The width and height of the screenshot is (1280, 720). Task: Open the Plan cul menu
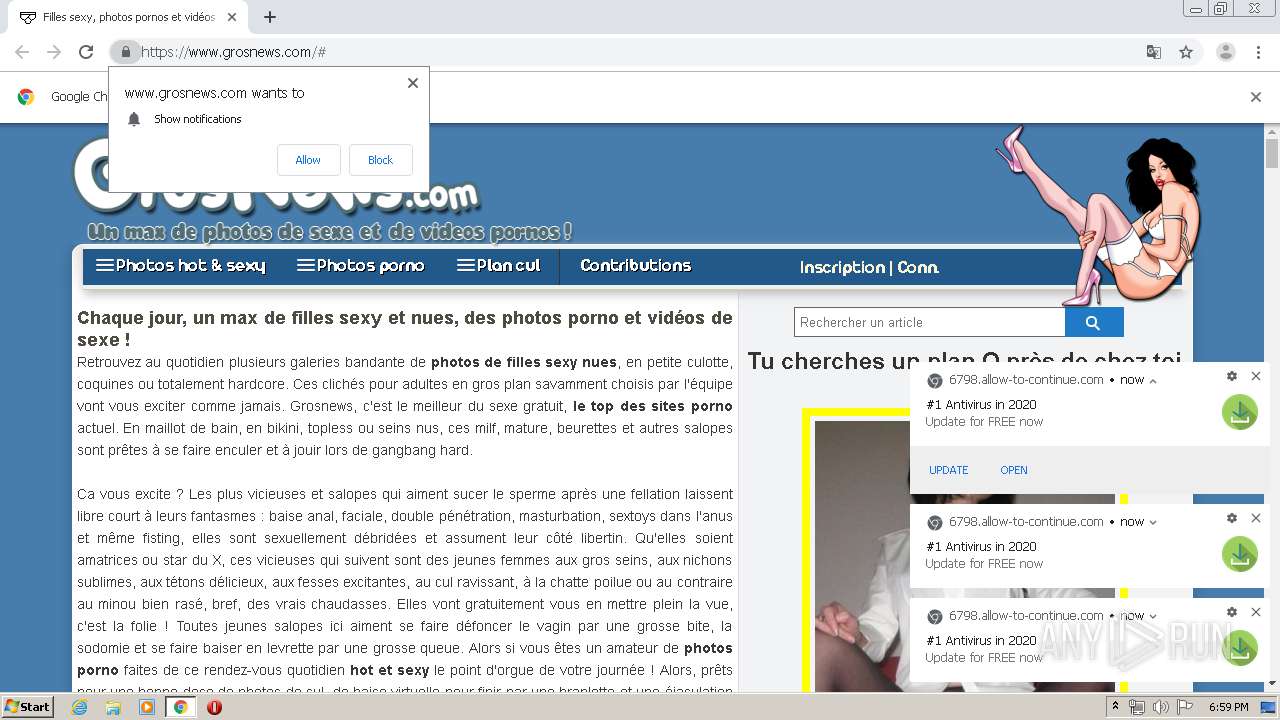pyautogui.click(x=499, y=265)
